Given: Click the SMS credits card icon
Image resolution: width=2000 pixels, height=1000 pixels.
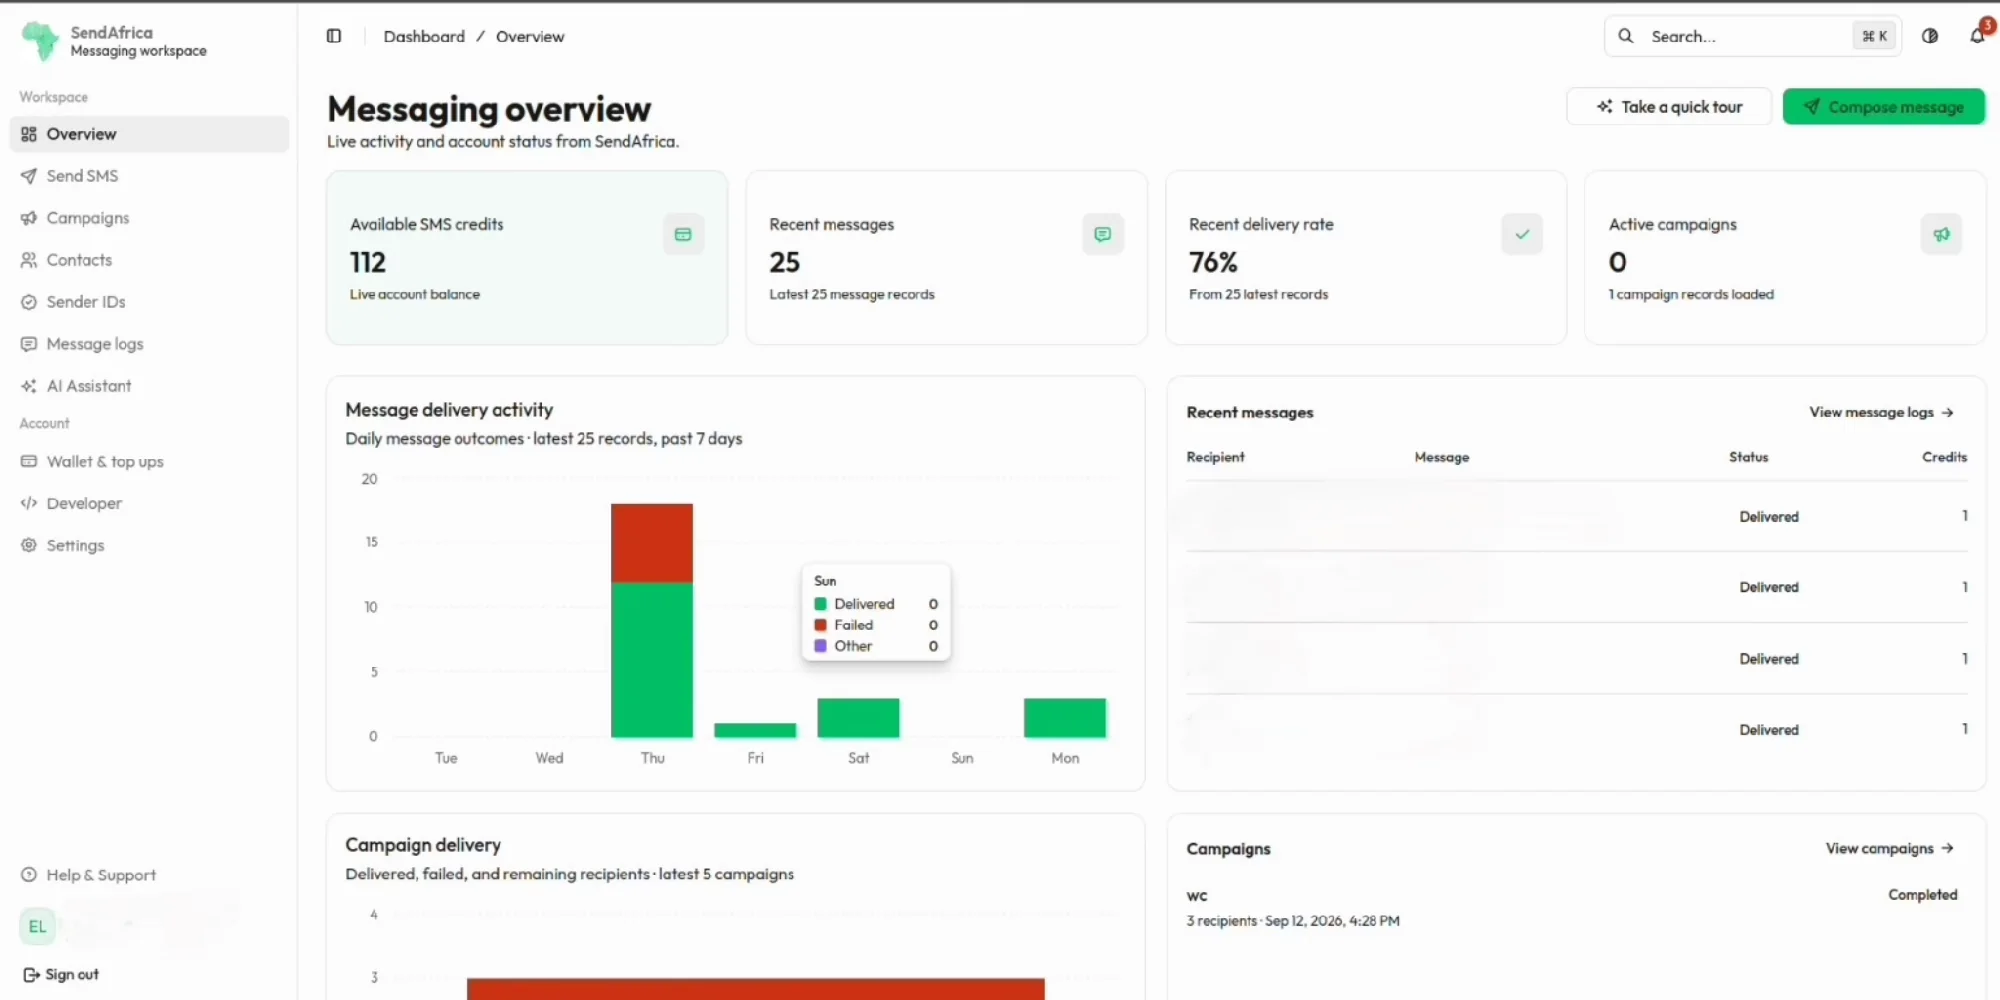Looking at the screenshot, I should pos(683,235).
